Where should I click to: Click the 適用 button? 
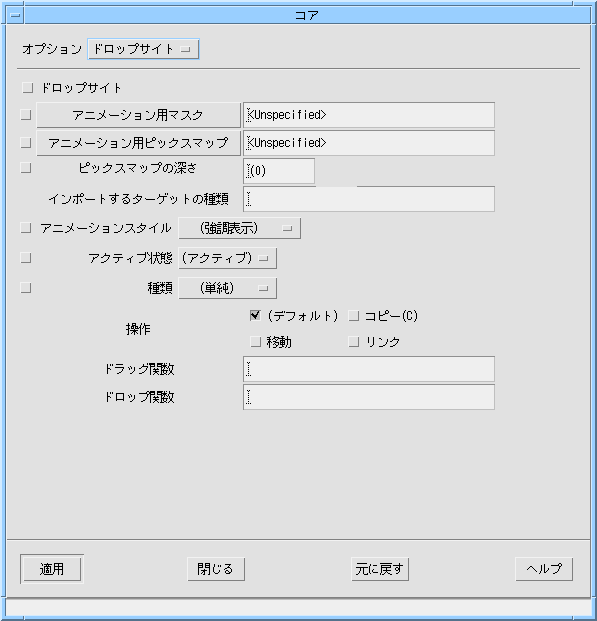(x=52, y=569)
